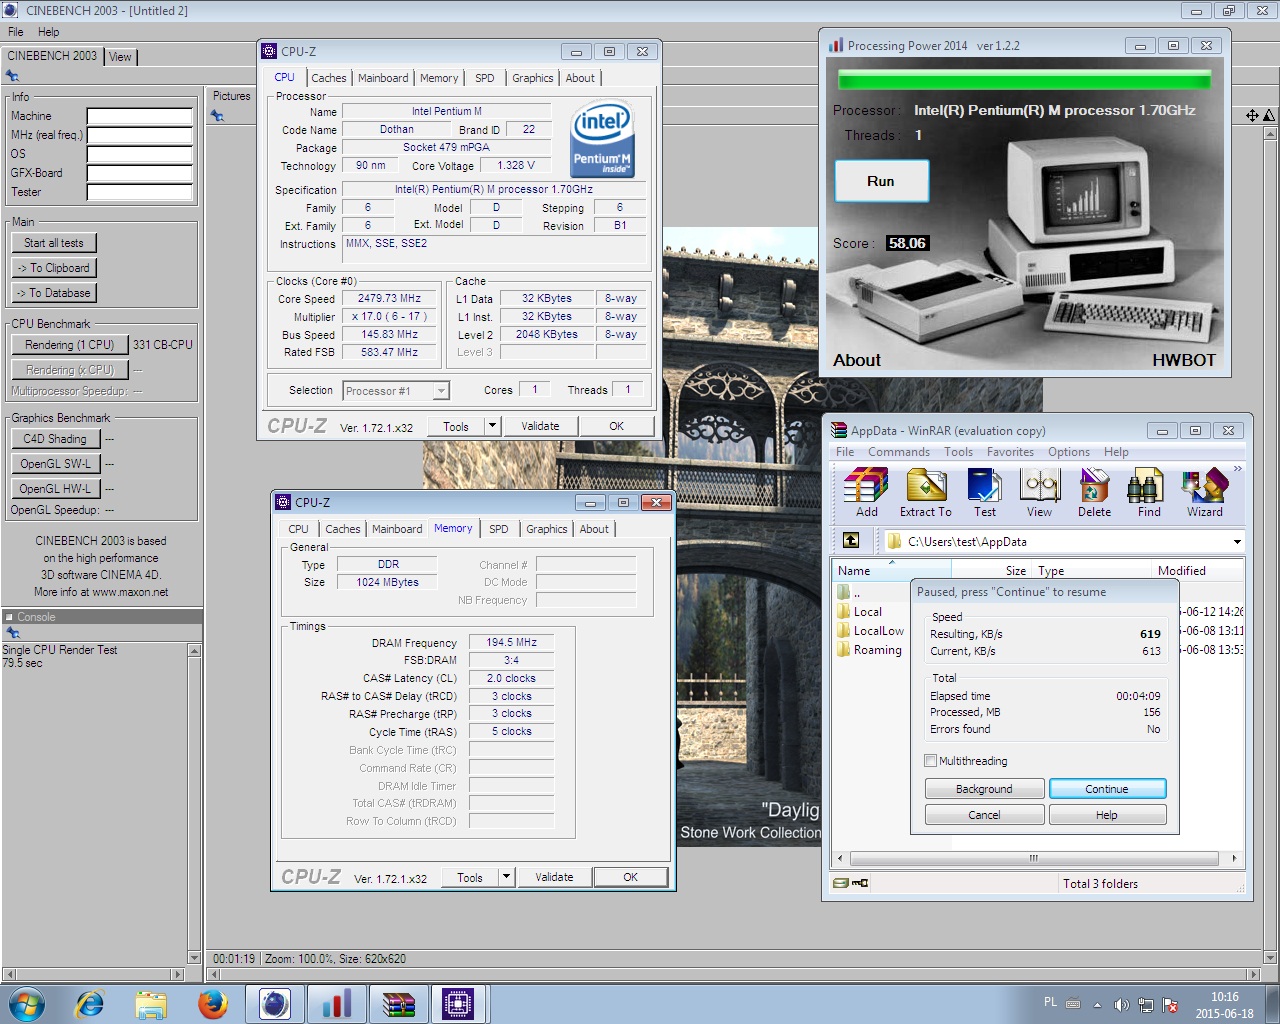Click the To Database button

(54, 293)
